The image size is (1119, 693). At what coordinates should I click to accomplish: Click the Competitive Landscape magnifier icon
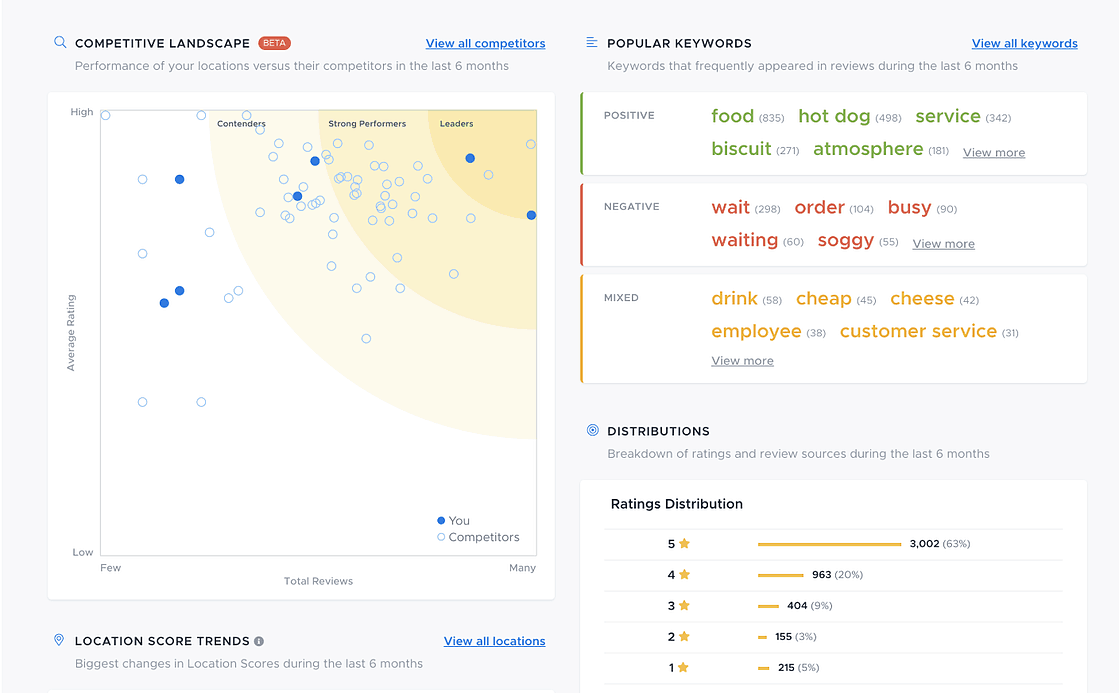tap(60, 43)
